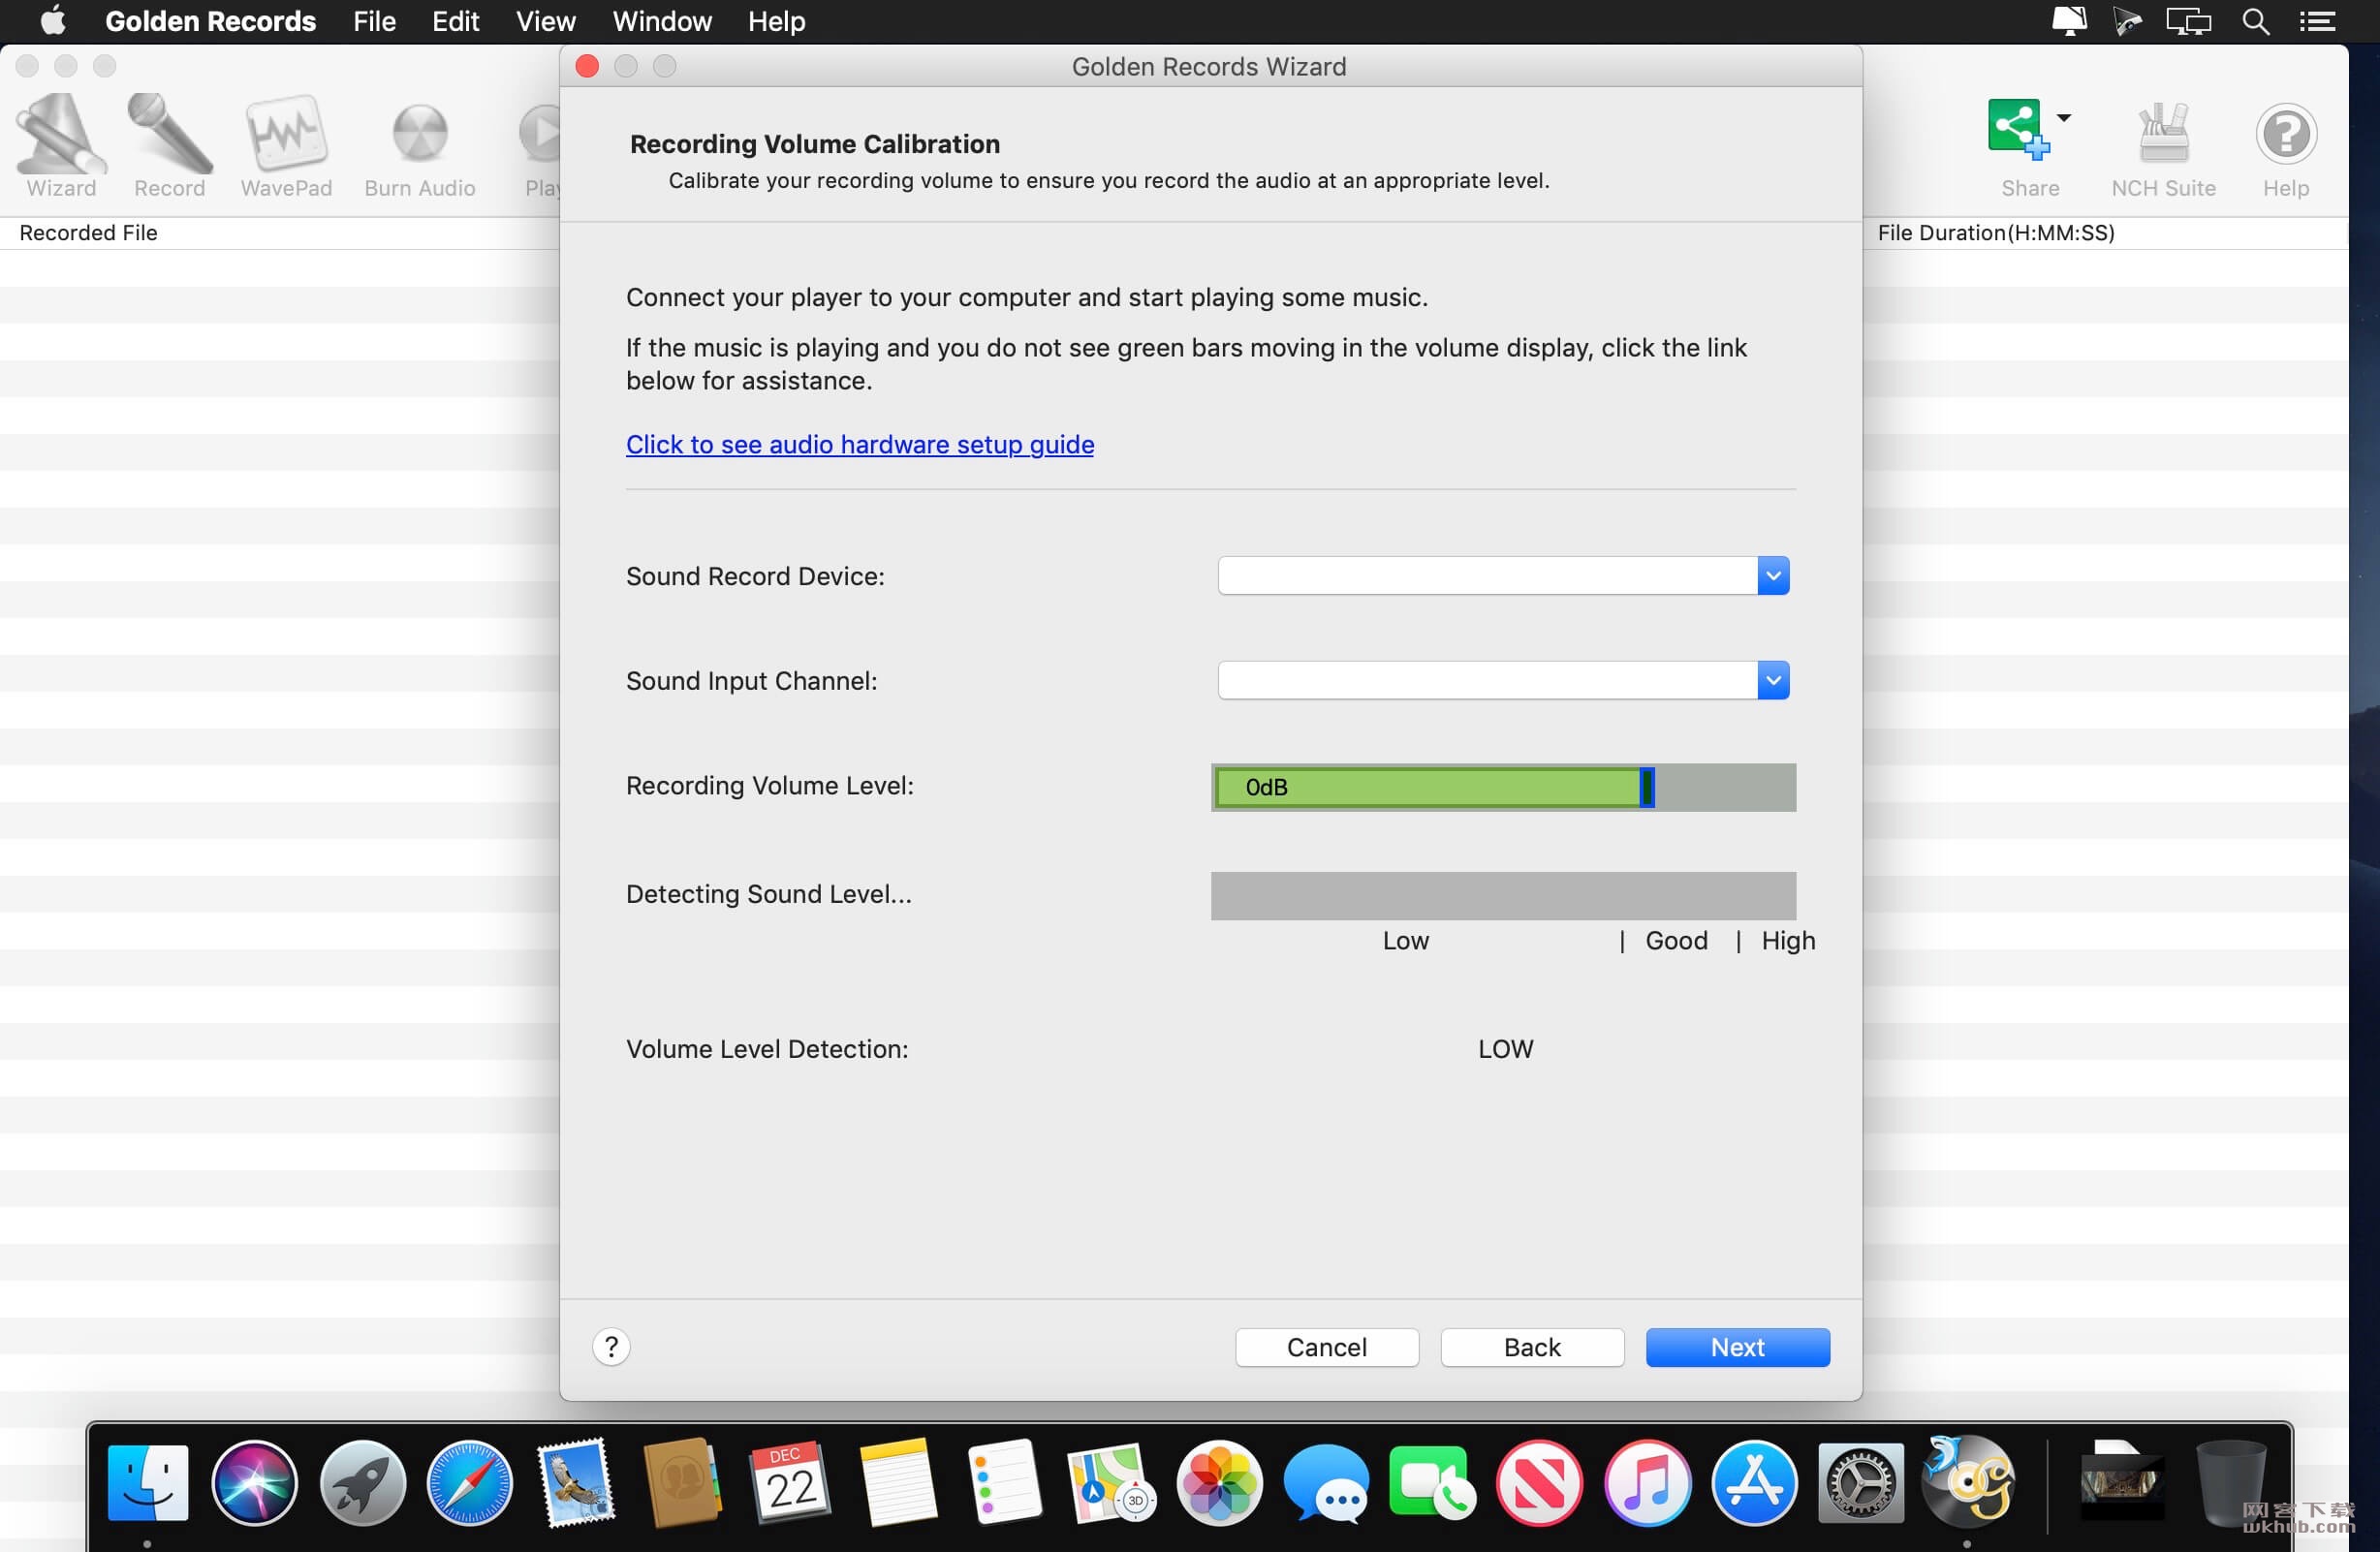Click the screen mirroring display icon
The image size is (2380, 1552).
click(x=2188, y=21)
